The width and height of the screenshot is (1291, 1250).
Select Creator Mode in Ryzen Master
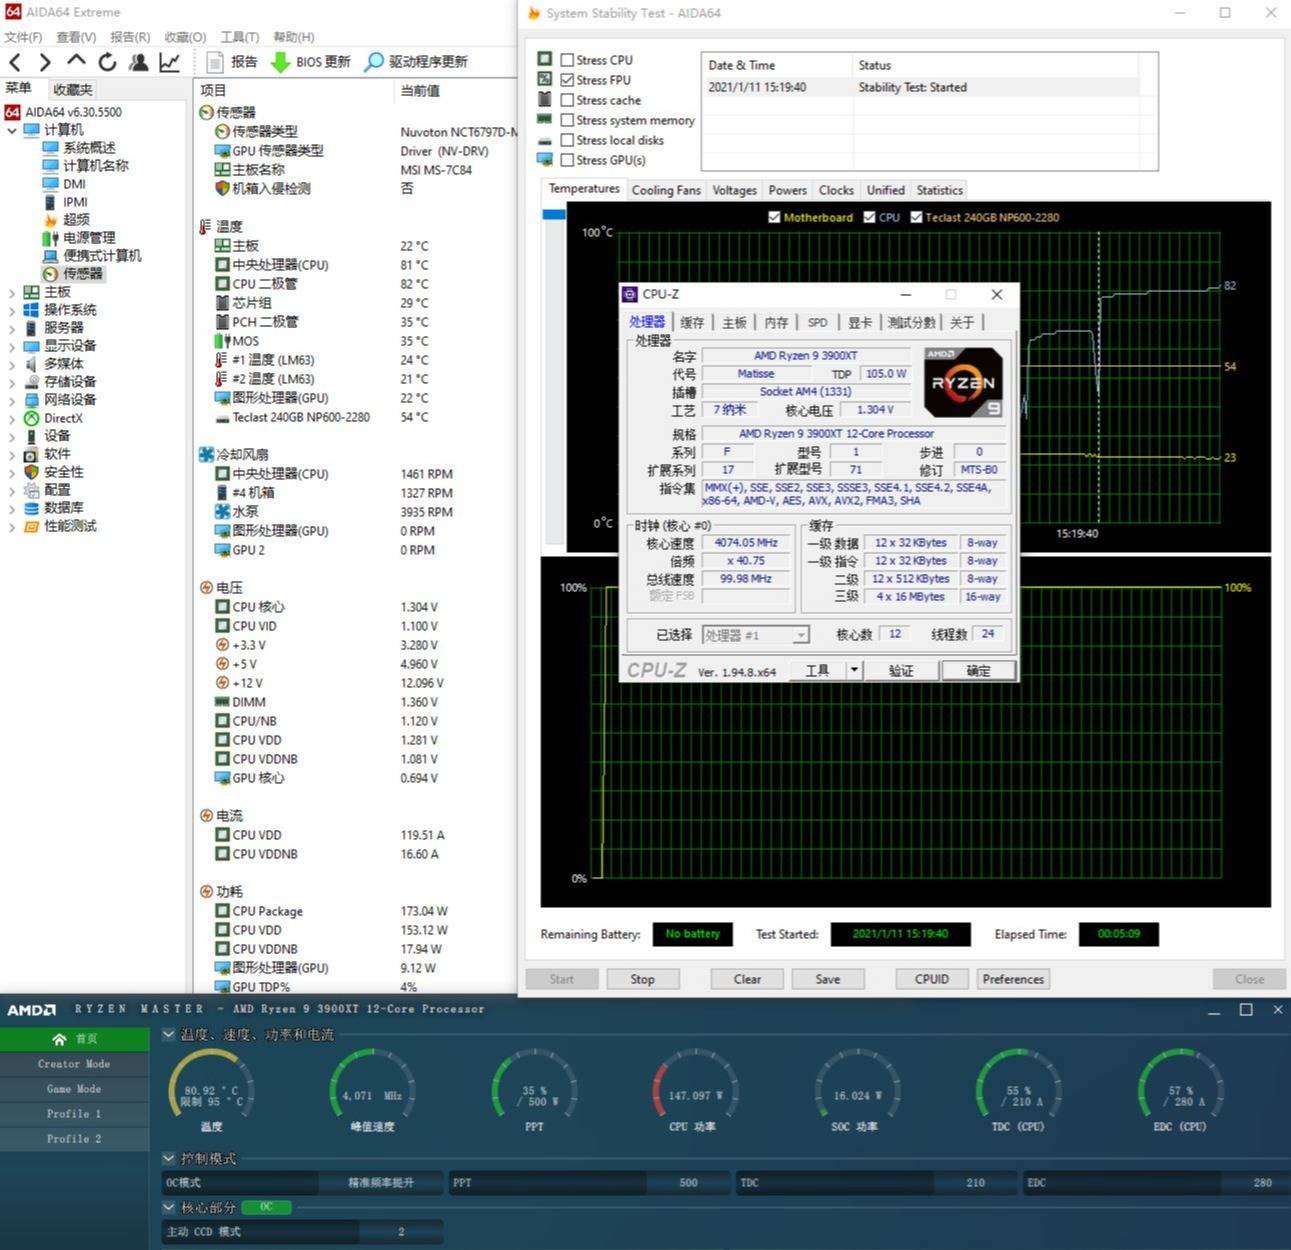click(74, 1064)
